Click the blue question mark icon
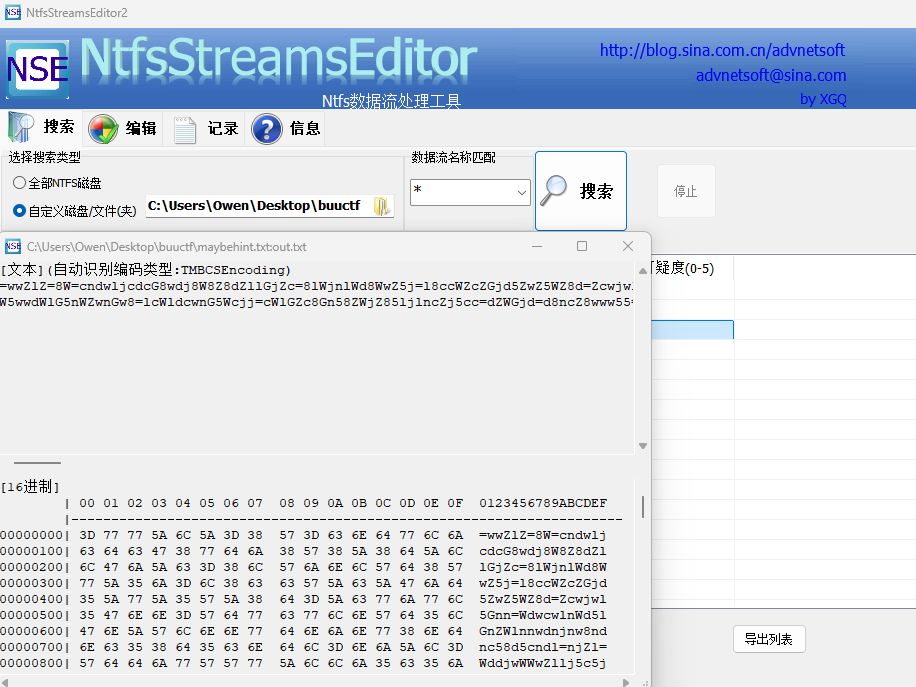This screenshot has height=687, width=916. coord(267,129)
